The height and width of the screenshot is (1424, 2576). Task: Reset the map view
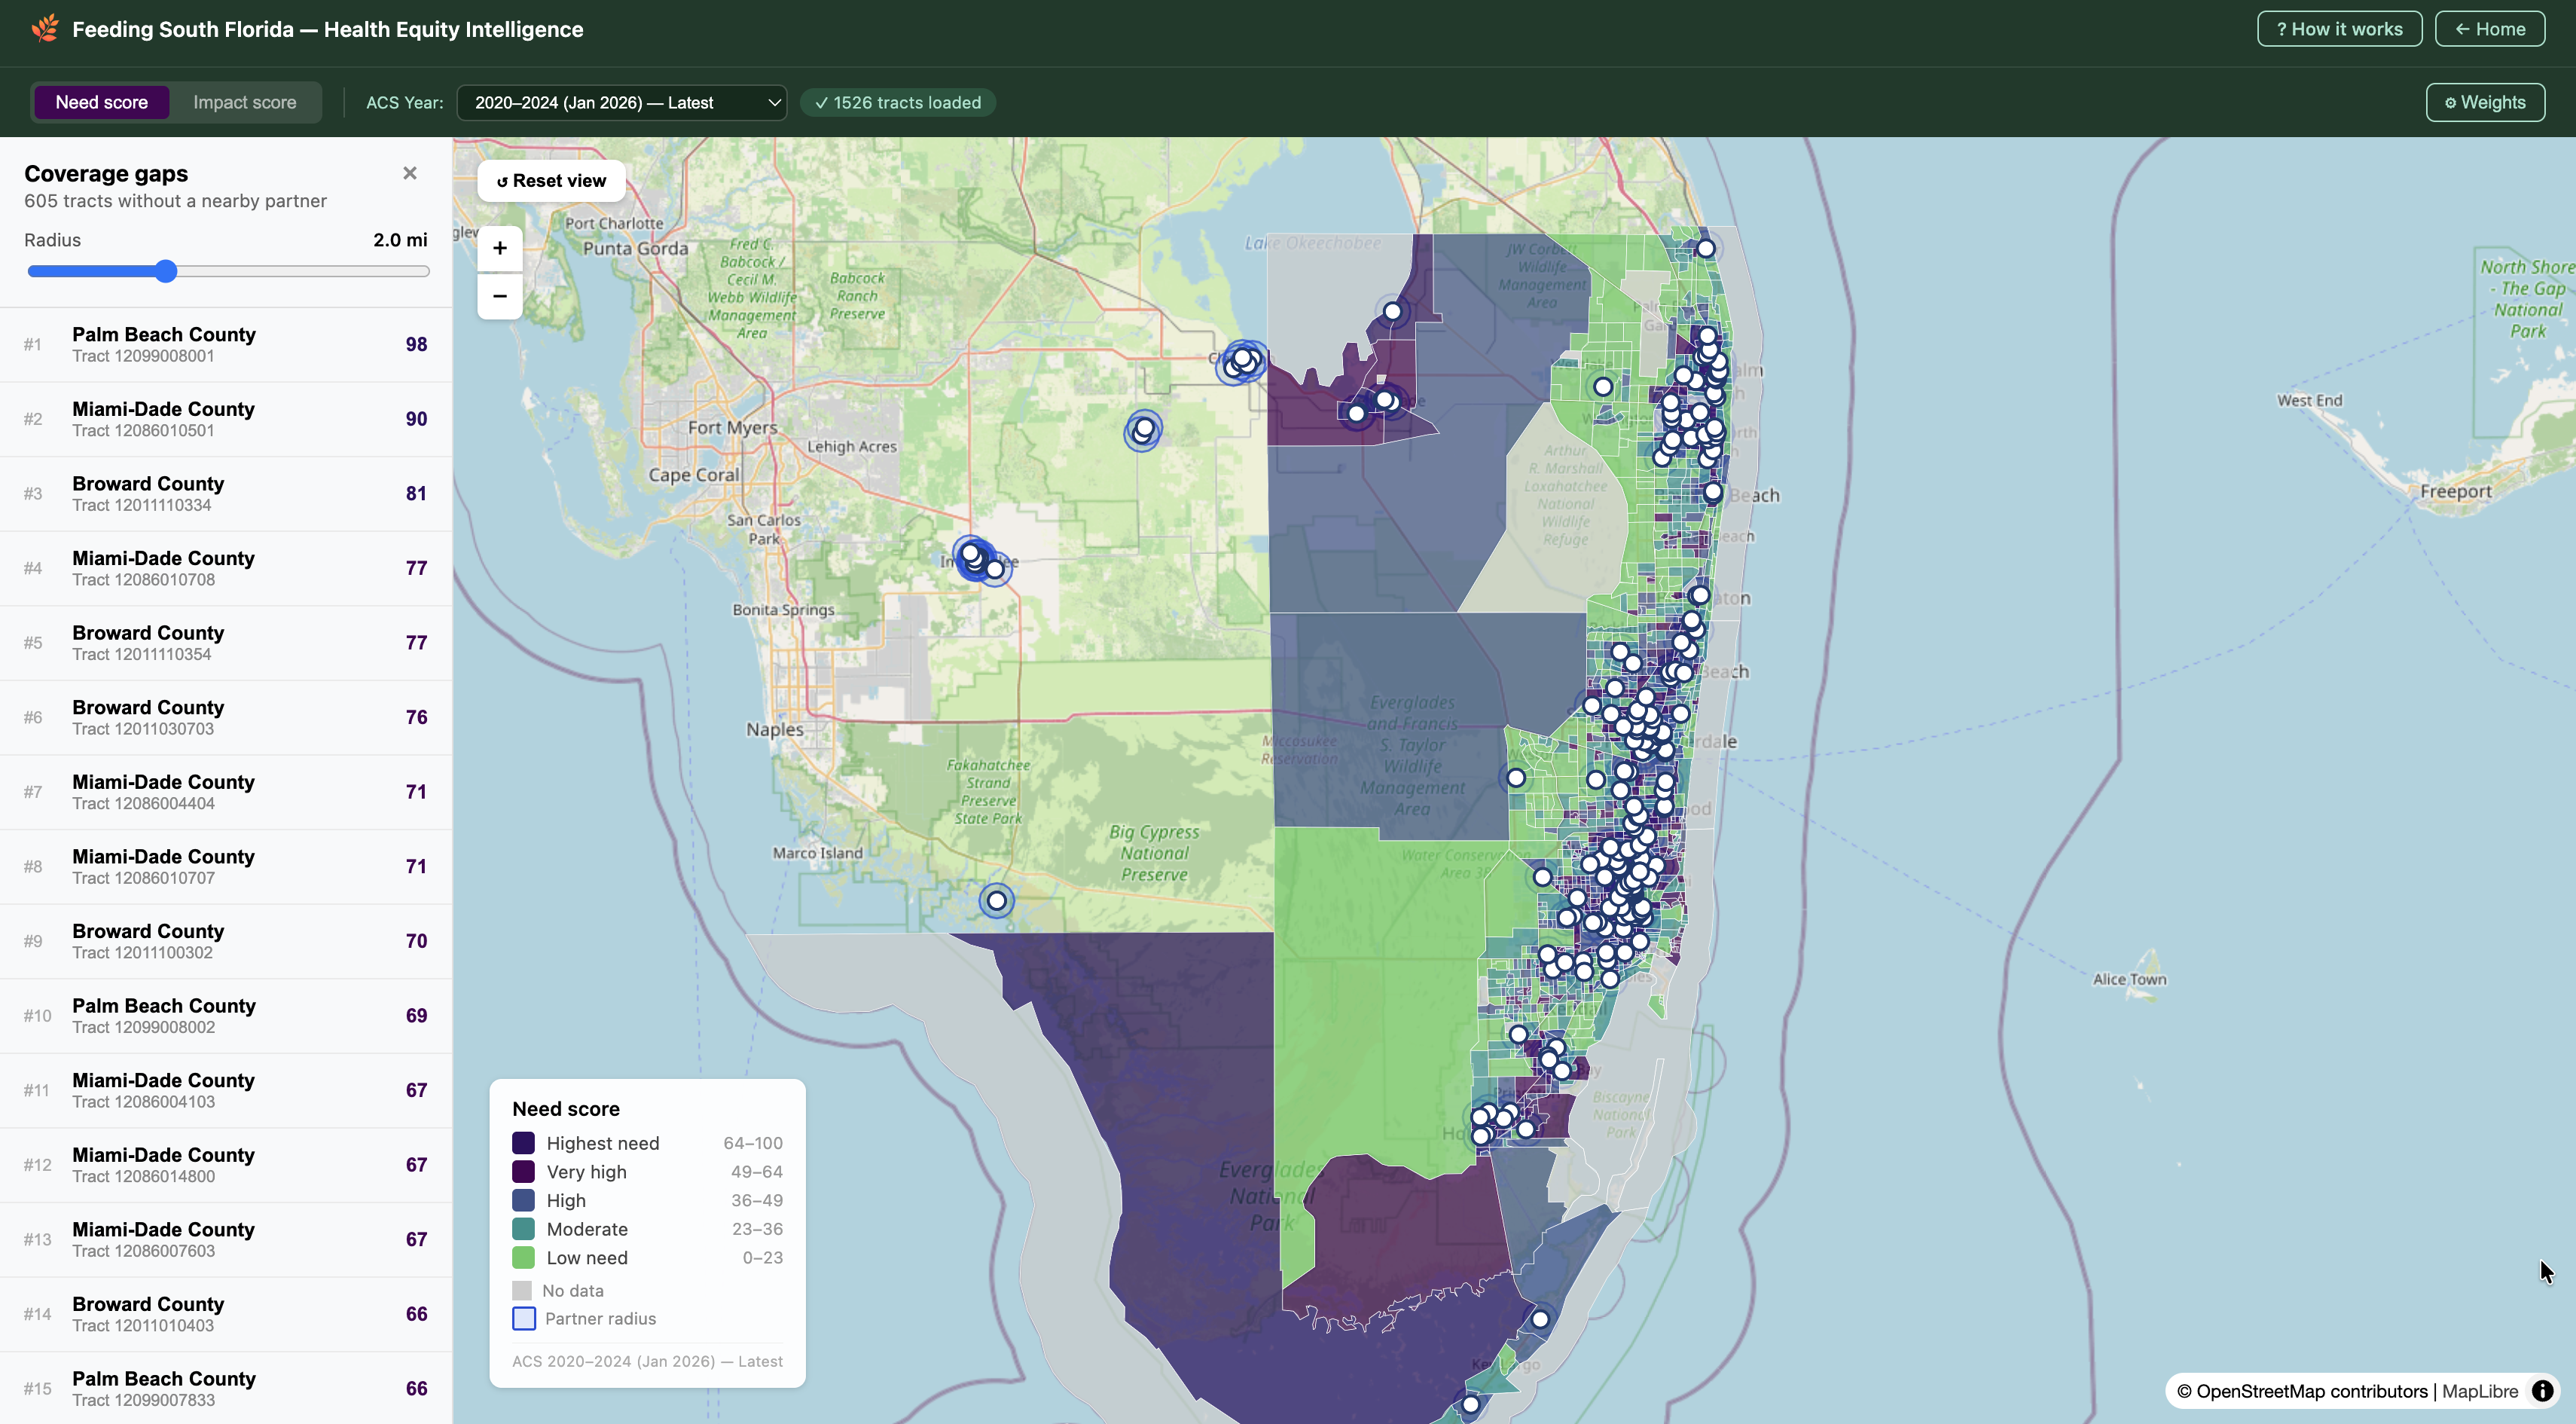tap(551, 181)
